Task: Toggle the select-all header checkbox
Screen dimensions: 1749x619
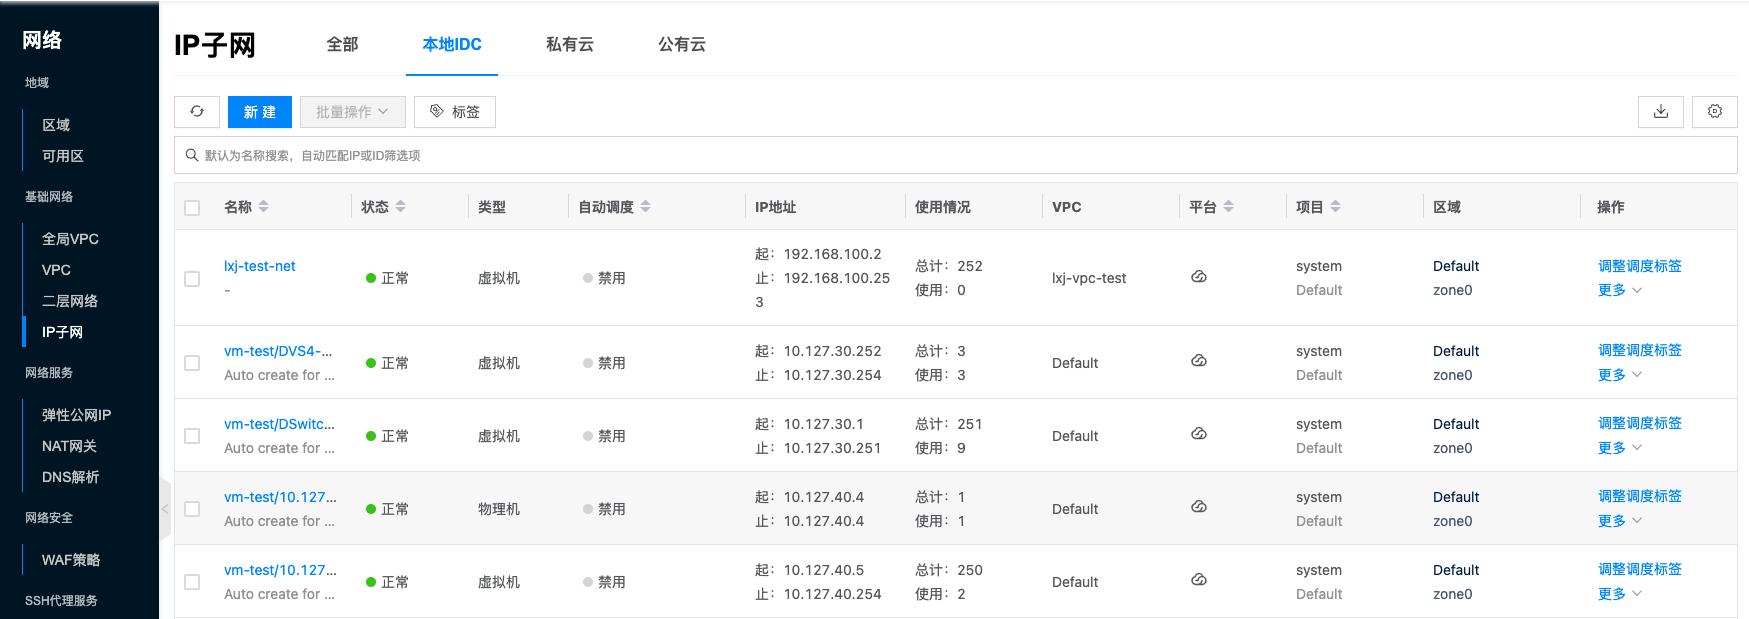Action: pos(192,208)
